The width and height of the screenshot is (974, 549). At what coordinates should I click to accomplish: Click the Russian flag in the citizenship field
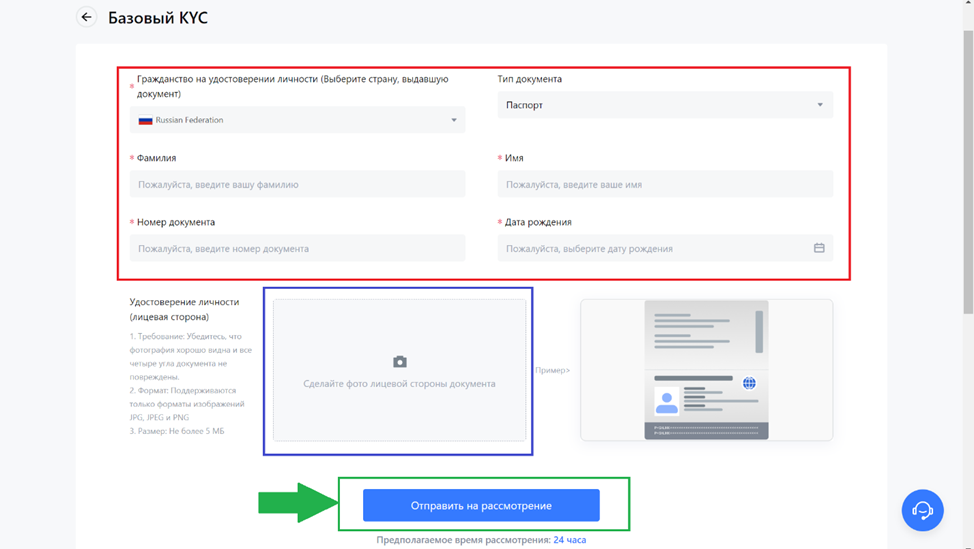(145, 120)
